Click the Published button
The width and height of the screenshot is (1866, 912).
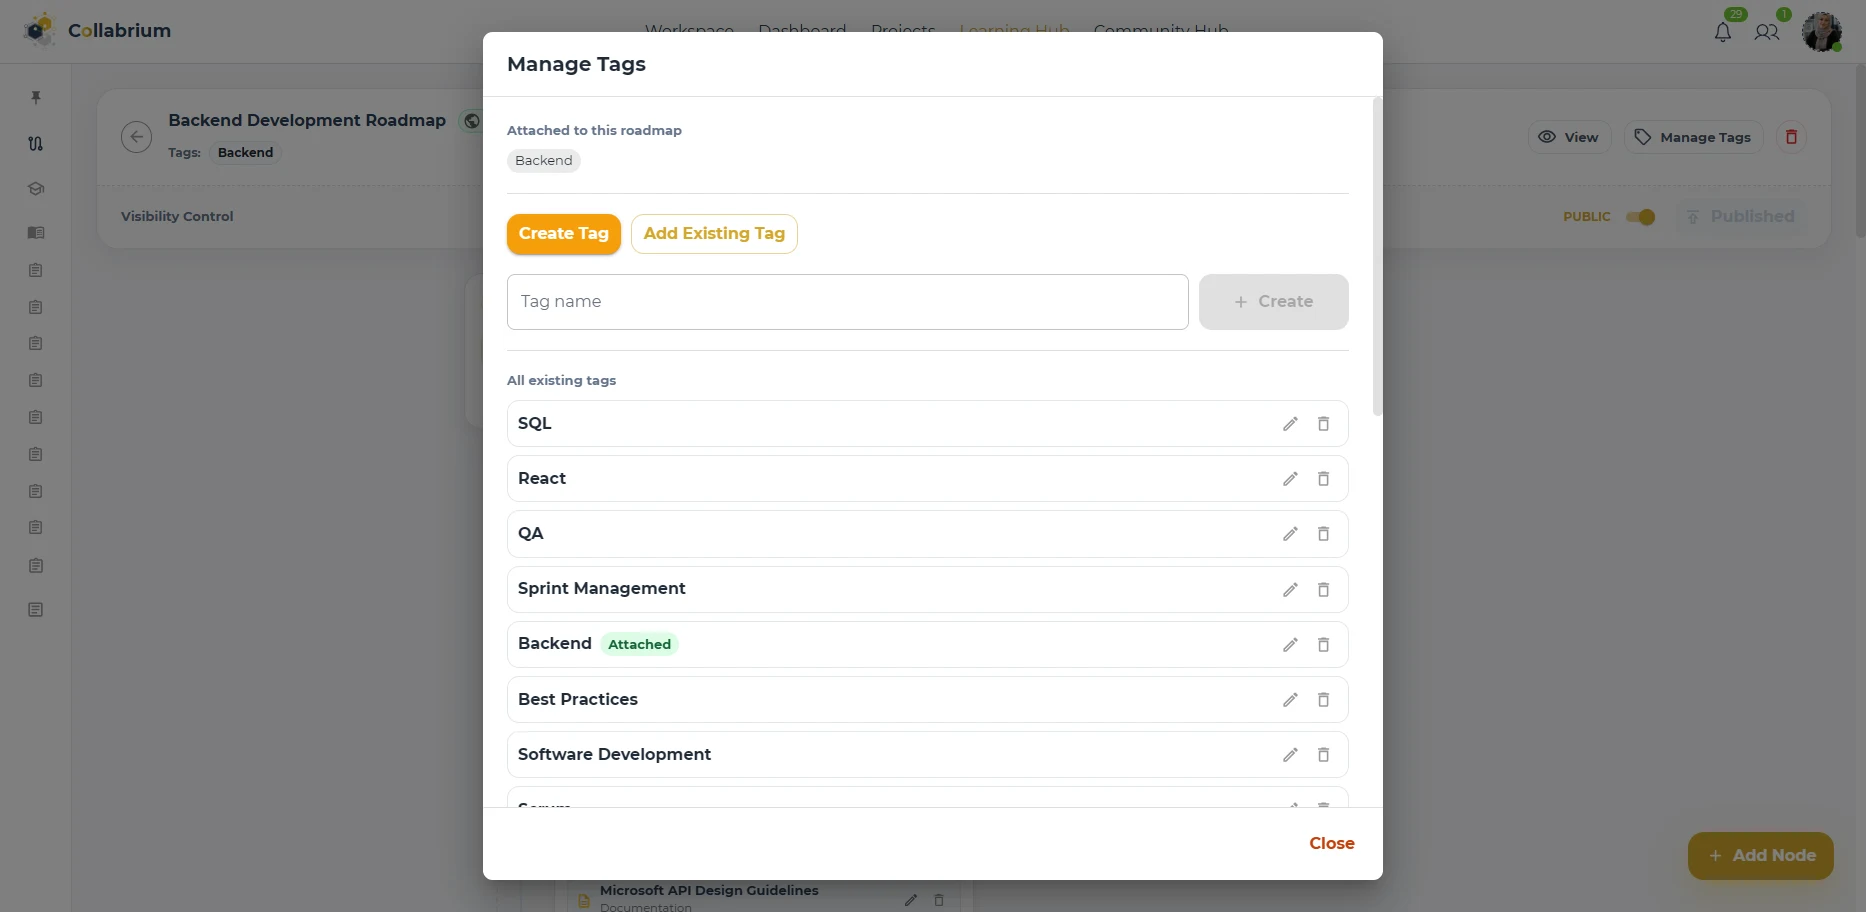pyautogui.click(x=1741, y=217)
